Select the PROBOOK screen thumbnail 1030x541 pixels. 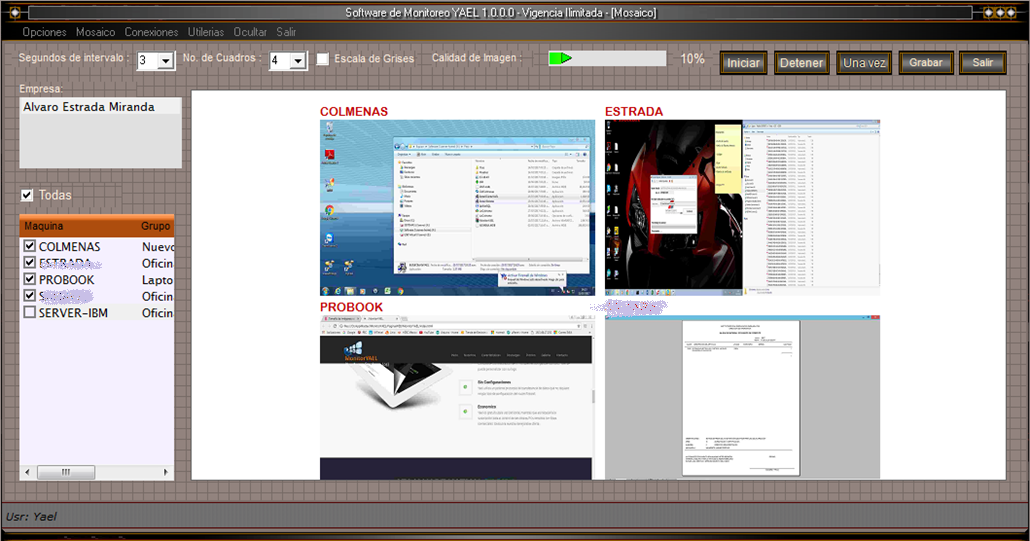[x=457, y=397]
